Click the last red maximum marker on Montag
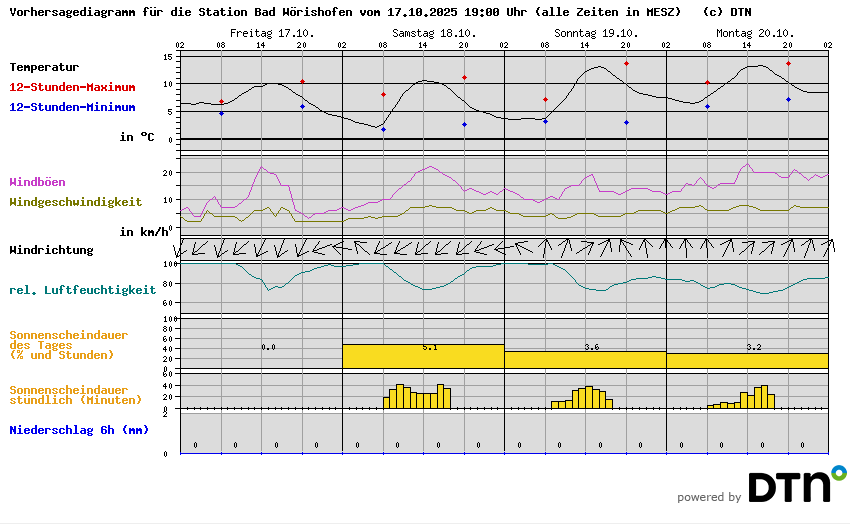Image resolution: width=850 pixels, height=524 pixels. (788, 64)
